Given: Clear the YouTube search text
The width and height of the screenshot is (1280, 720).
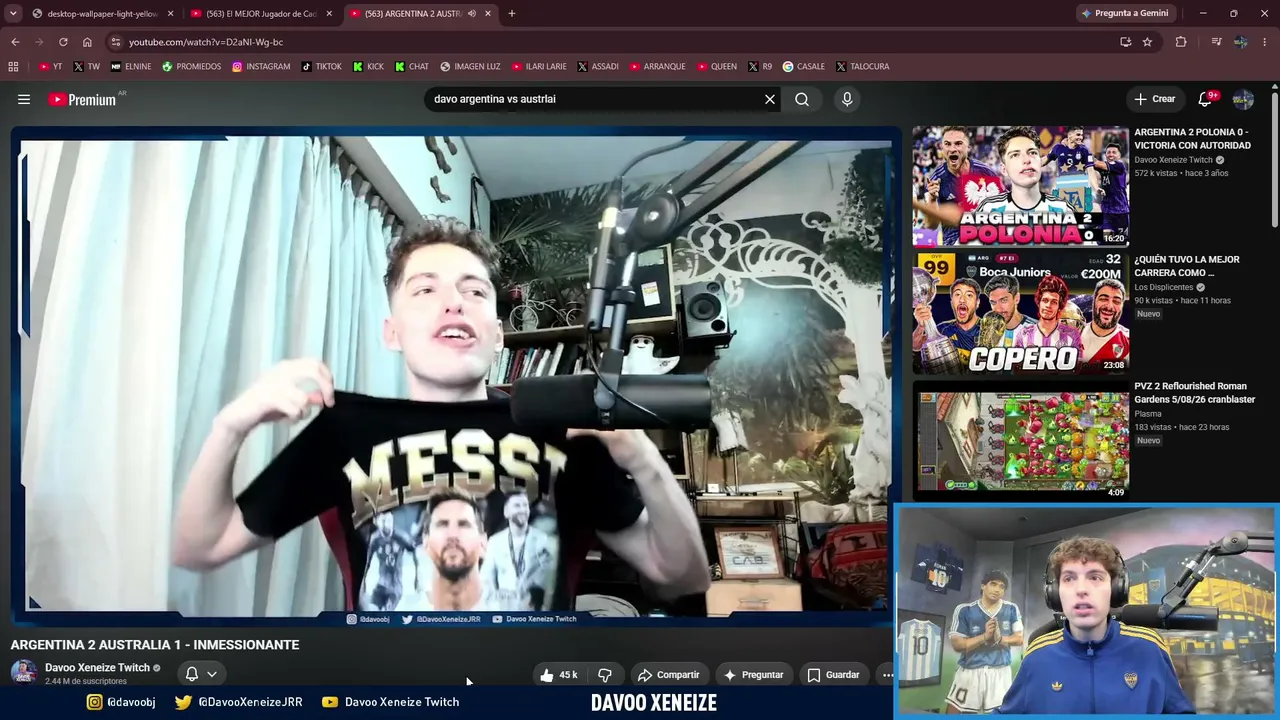Looking at the screenshot, I should [770, 99].
